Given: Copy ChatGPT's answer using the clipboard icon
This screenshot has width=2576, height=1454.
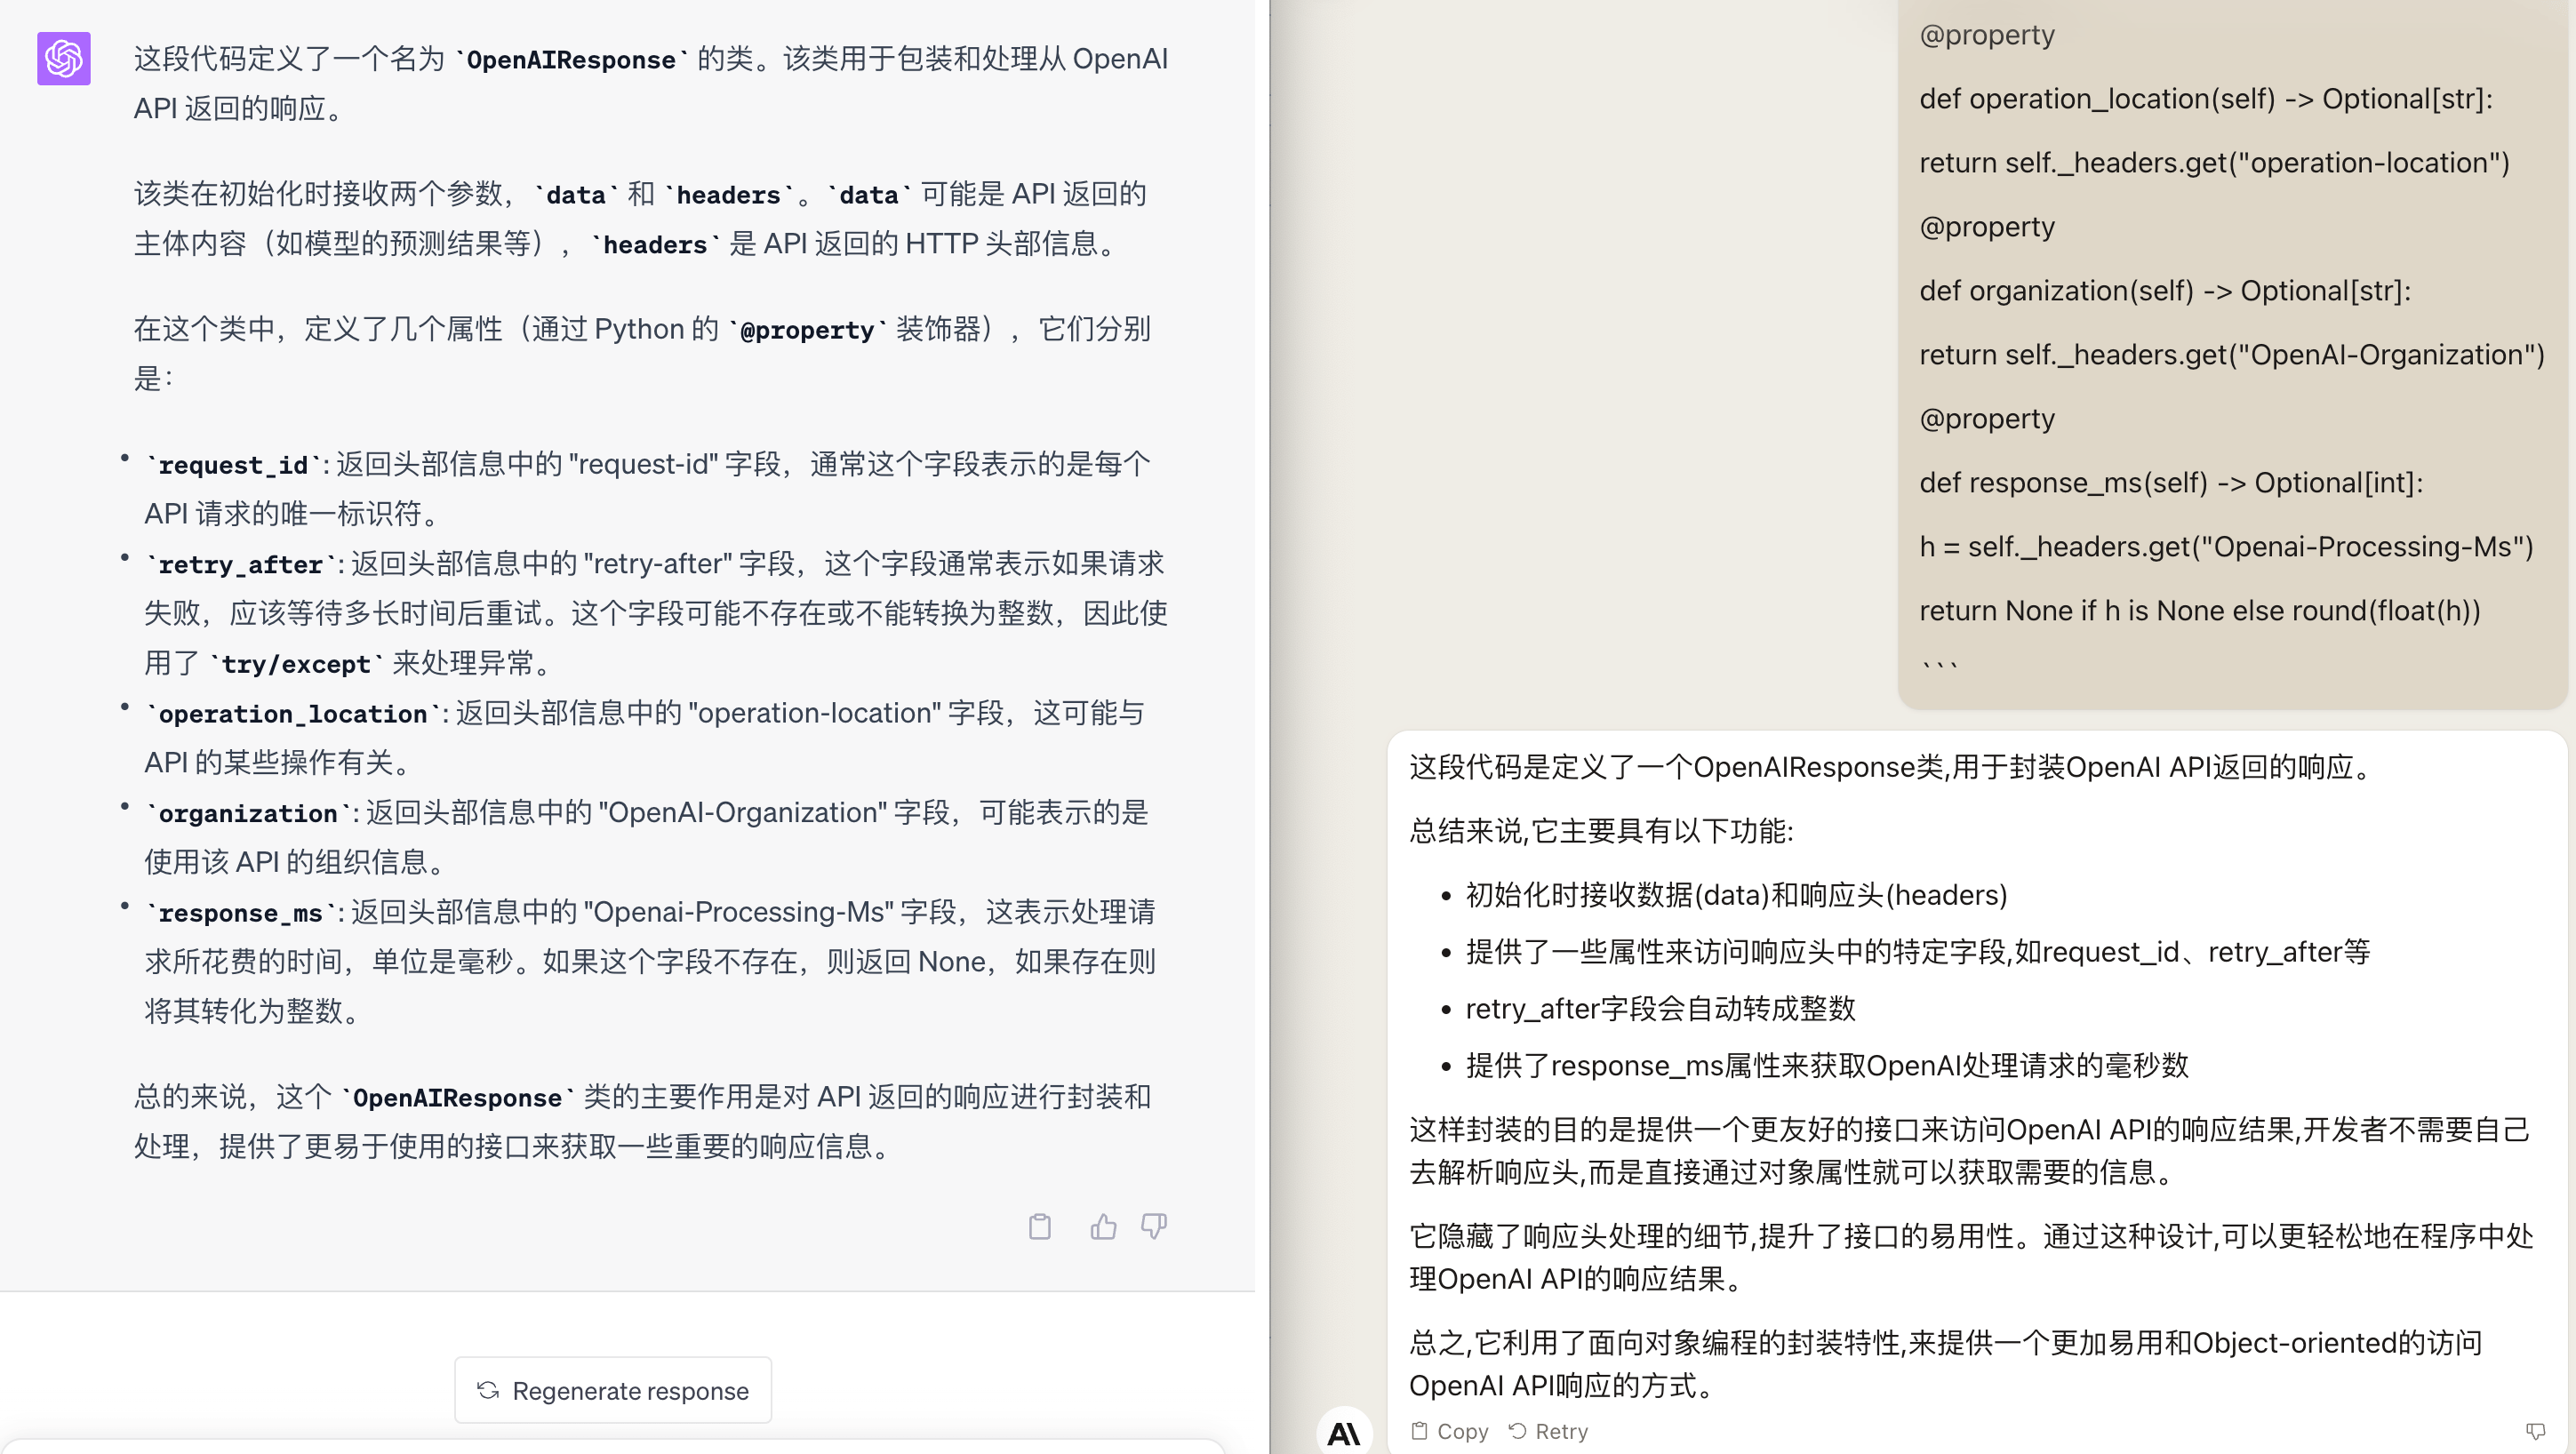Looking at the screenshot, I should point(1040,1226).
